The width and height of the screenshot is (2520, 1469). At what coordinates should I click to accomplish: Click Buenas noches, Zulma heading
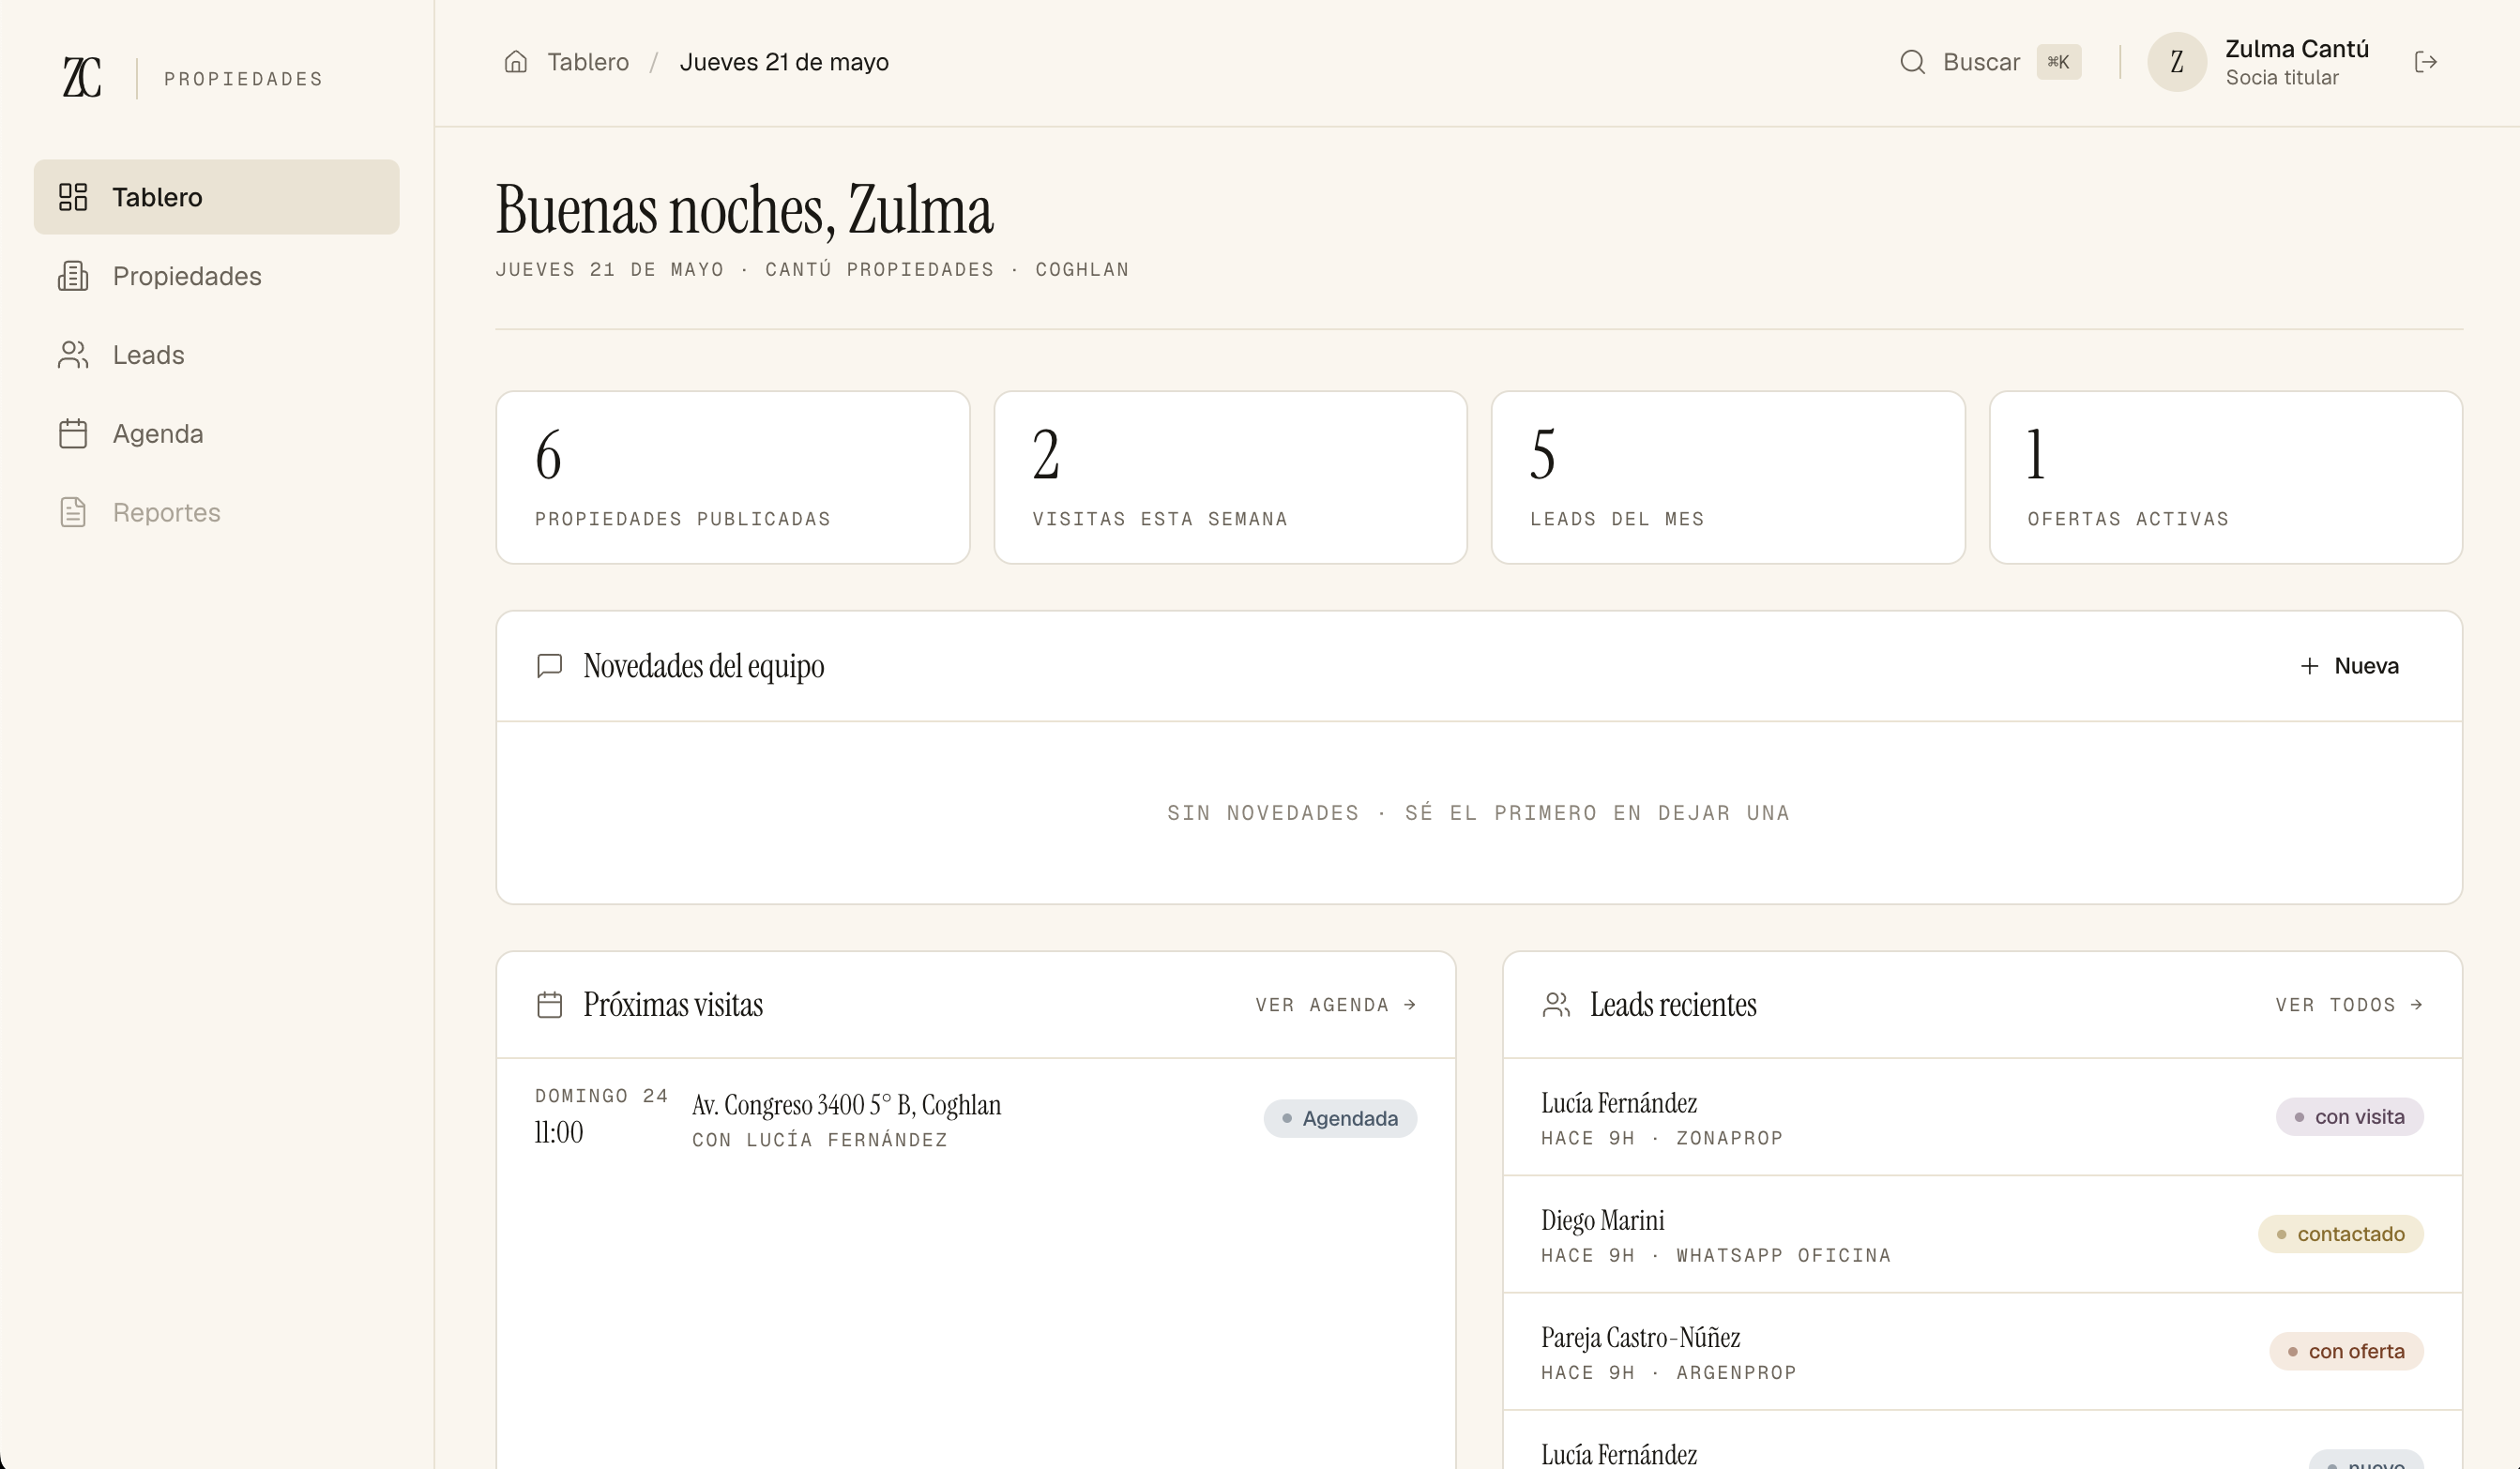[x=744, y=210]
